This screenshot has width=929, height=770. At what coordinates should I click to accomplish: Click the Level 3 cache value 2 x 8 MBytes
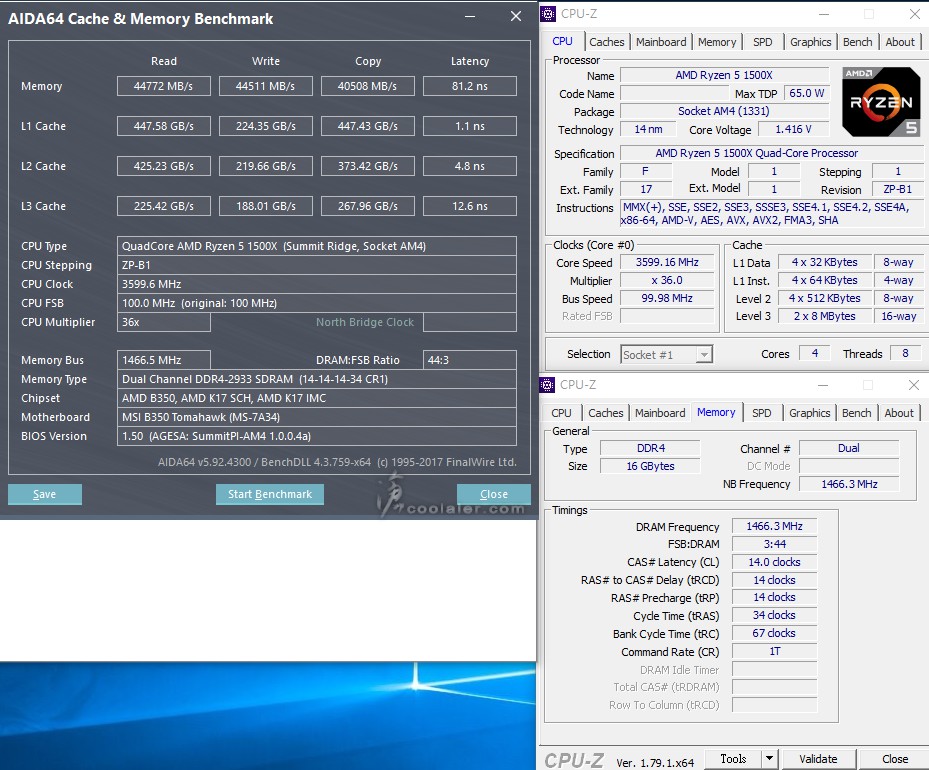(x=825, y=316)
